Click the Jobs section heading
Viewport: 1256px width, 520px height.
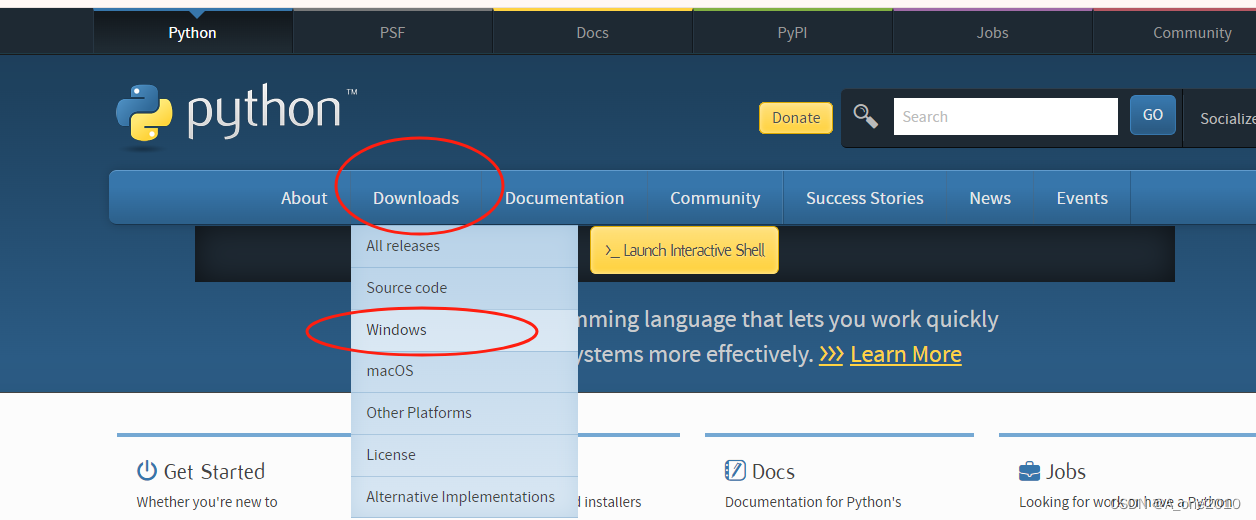pyautogui.click(x=1066, y=472)
